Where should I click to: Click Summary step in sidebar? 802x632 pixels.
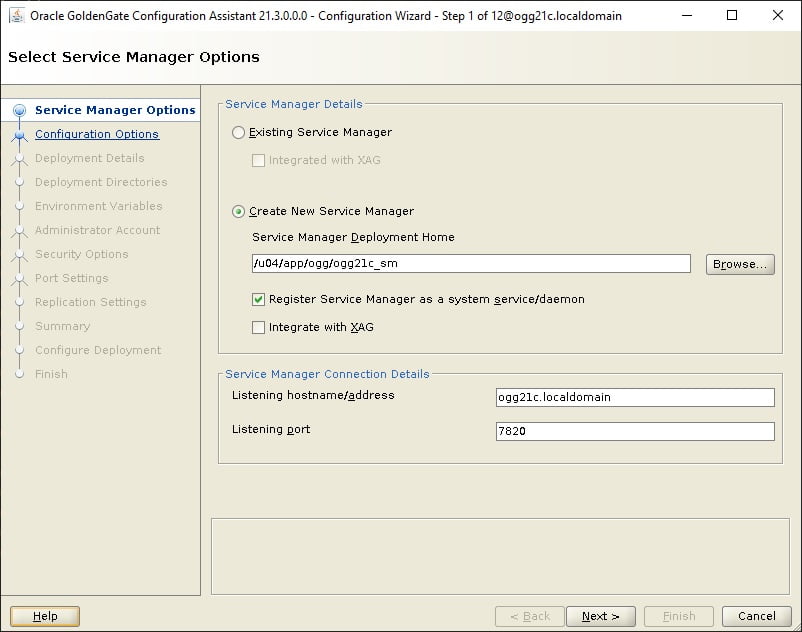click(x=62, y=326)
